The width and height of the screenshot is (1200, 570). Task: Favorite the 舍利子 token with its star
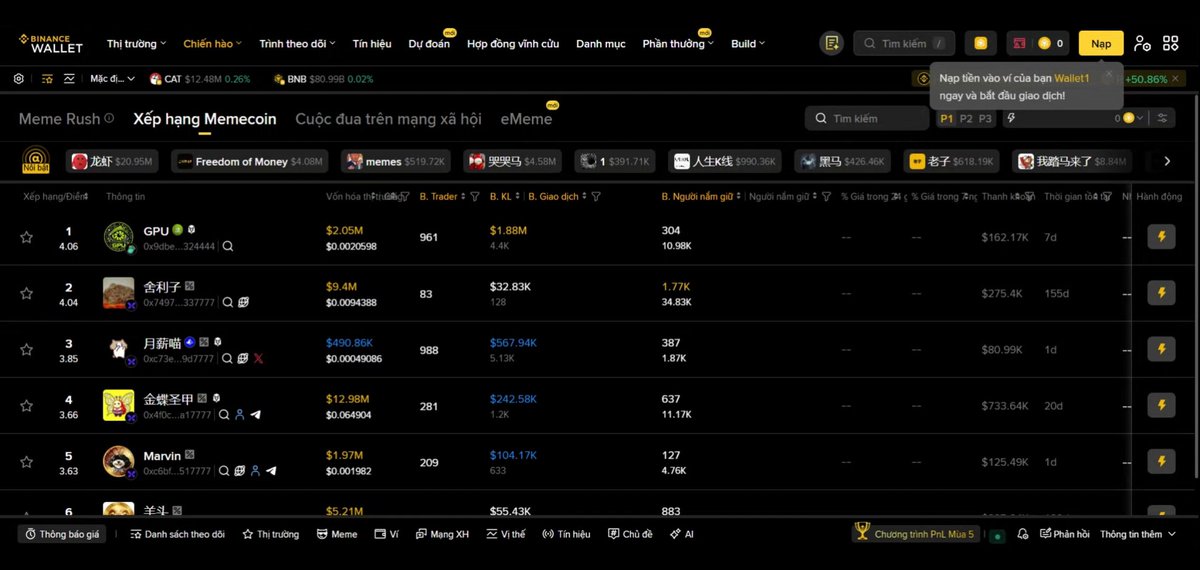[x=26, y=293]
